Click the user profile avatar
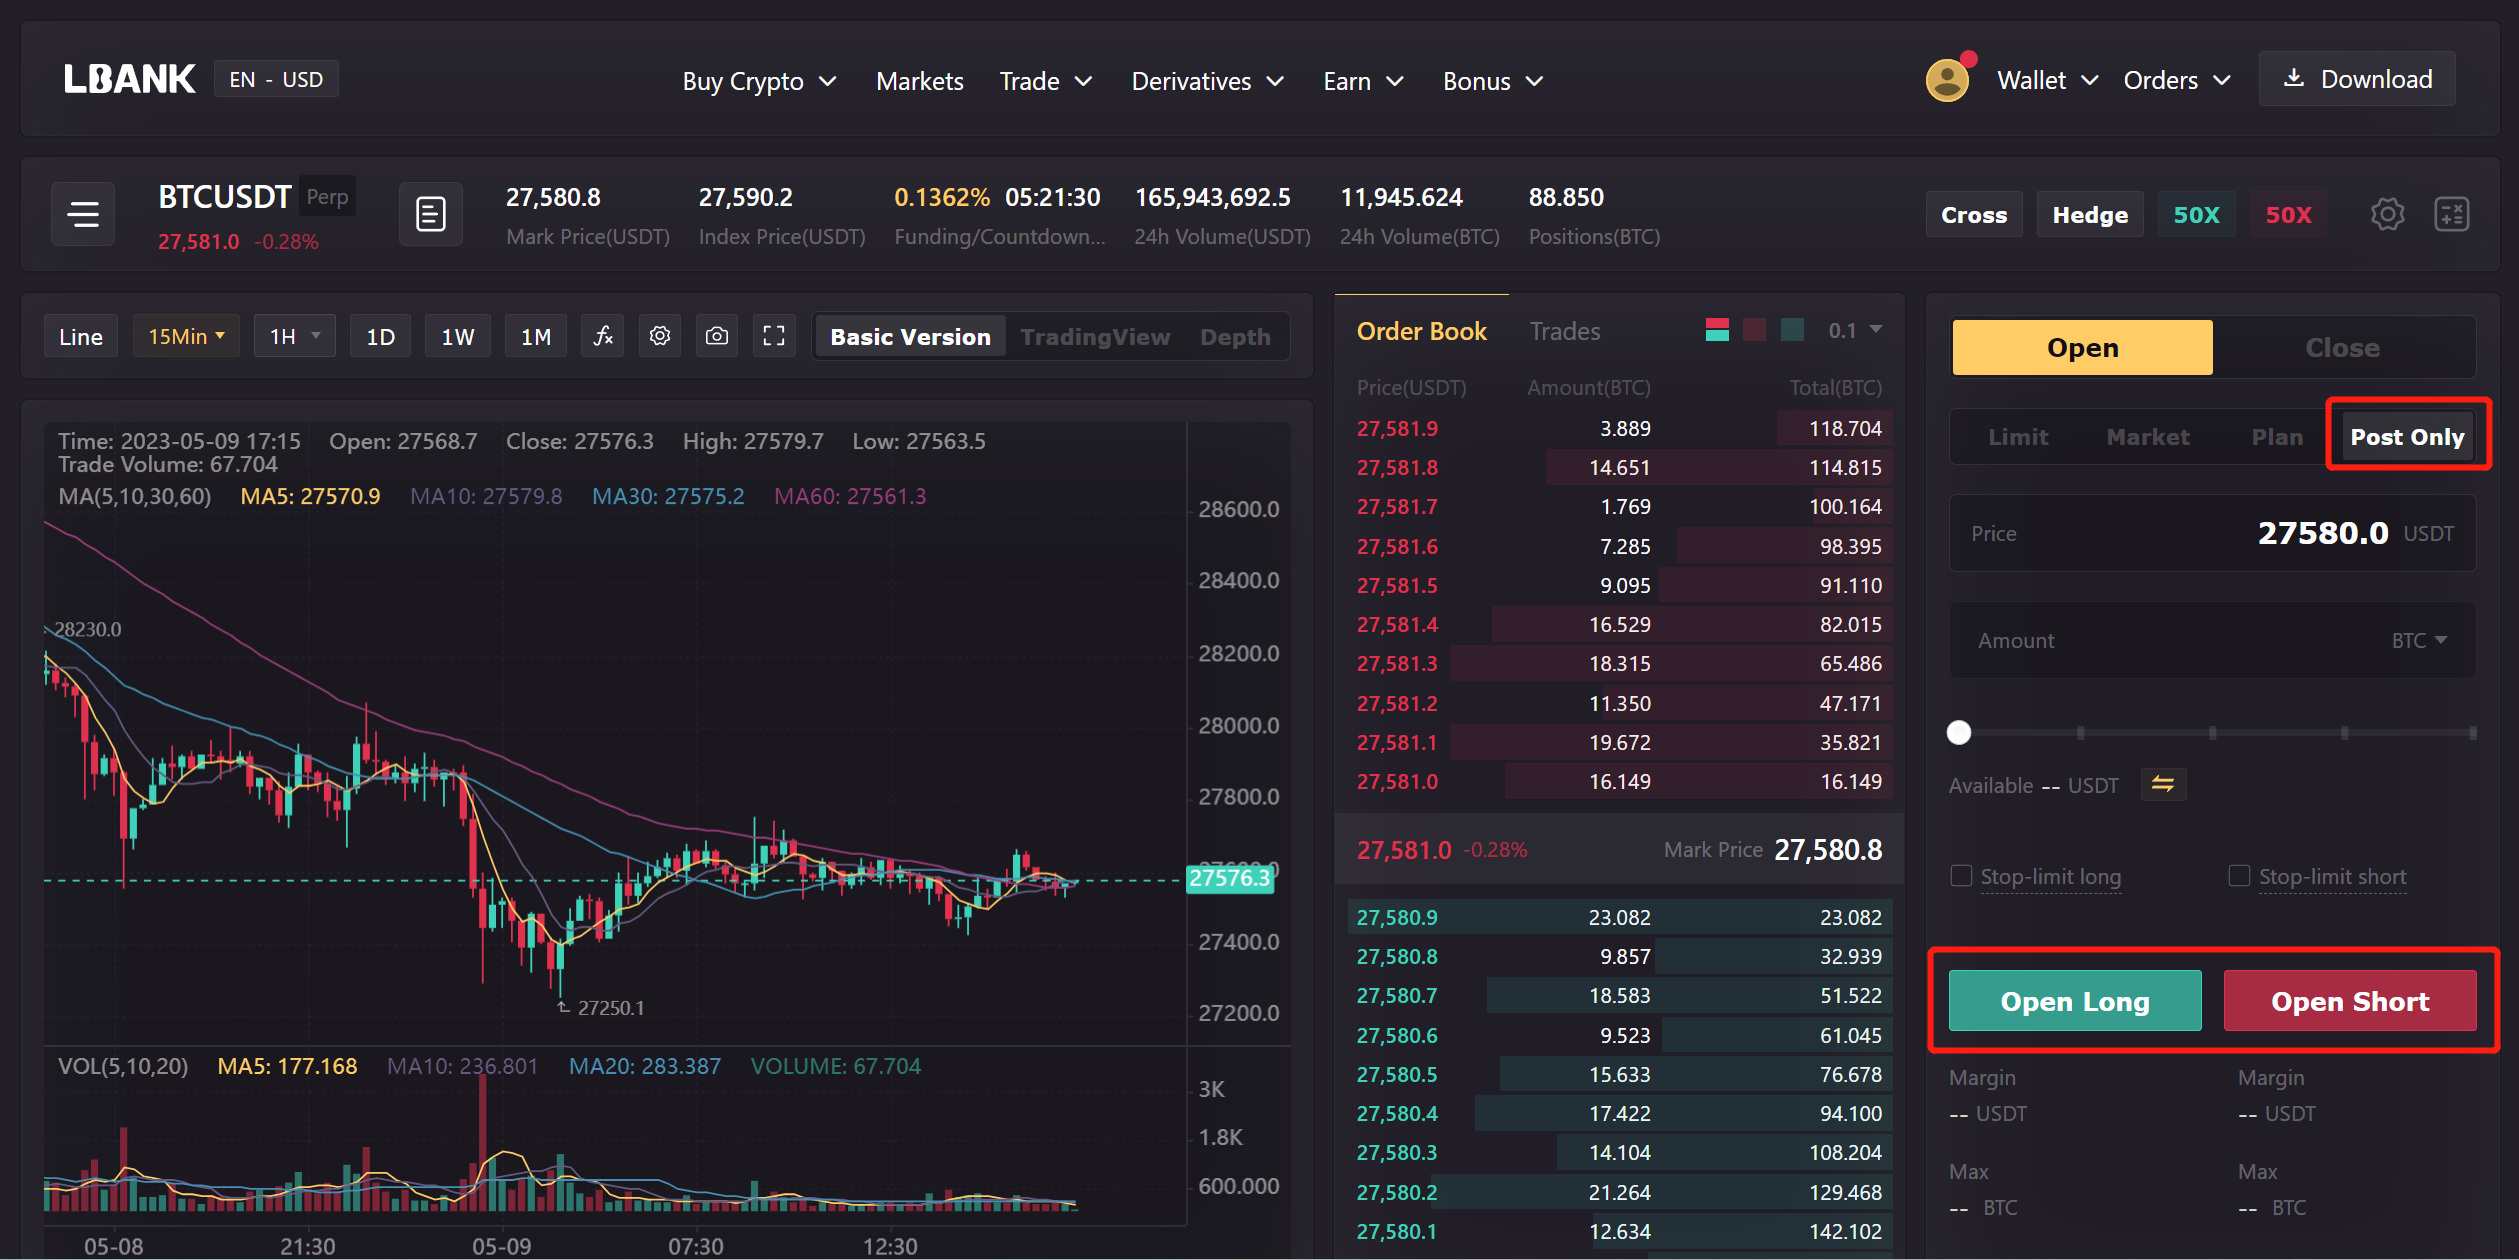Viewport: 2519px width, 1260px height. (x=1948, y=80)
